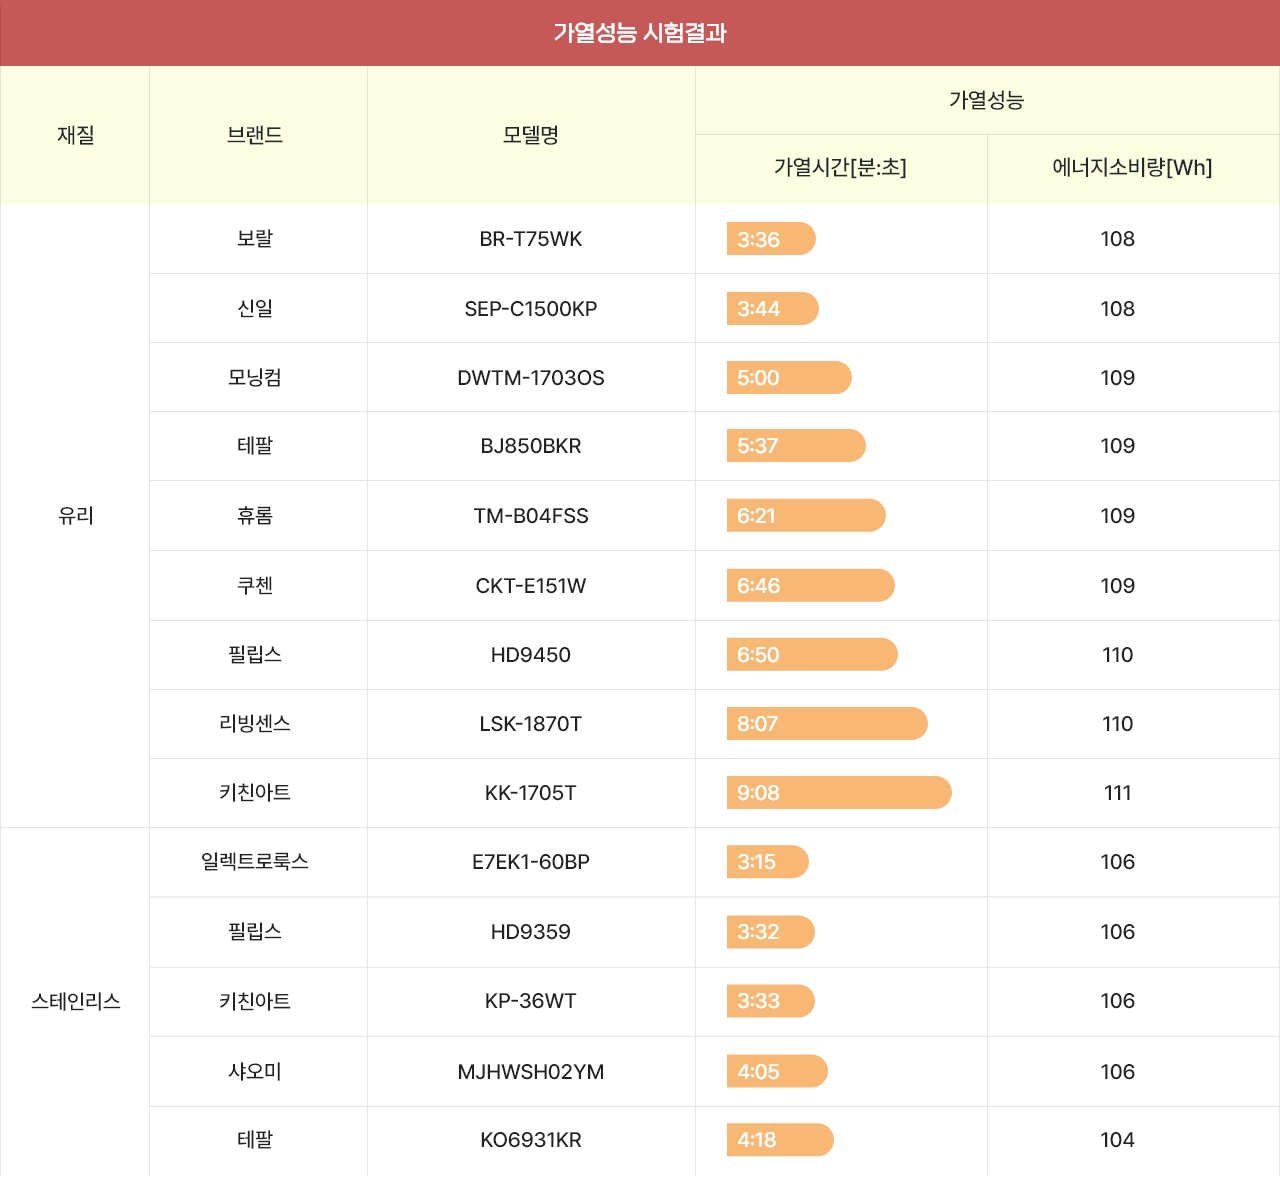Select model name 'KO6931KR'
This screenshot has width=1280, height=1177.
[x=531, y=1140]
